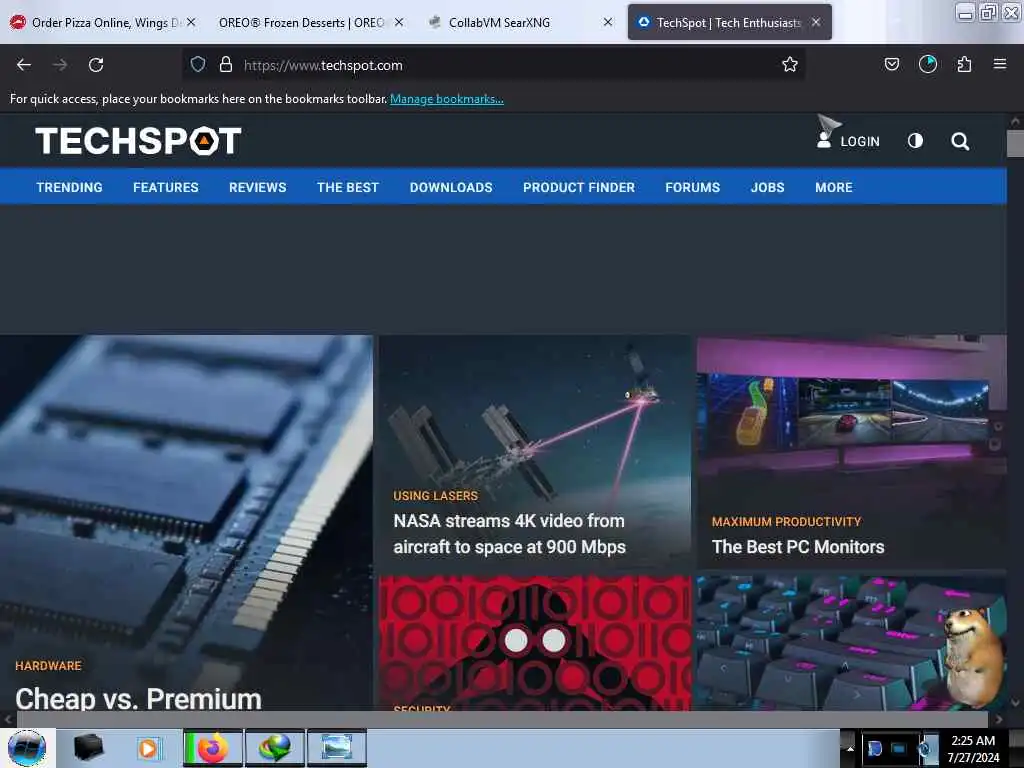The height and width of the screenshot is (768, 1024).
Task: Click MAXIMUM PRODUCTIVITY category label
Action: click(786, 522)
